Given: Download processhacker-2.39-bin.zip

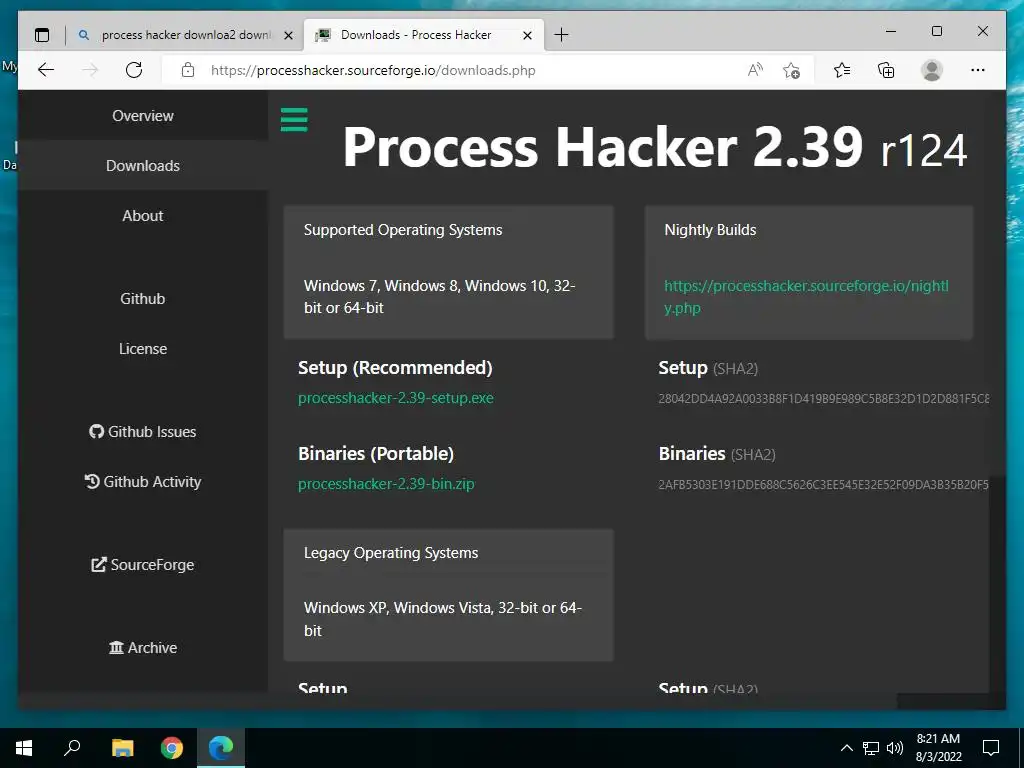Looking at the screenshot, I should pos(386,484).
